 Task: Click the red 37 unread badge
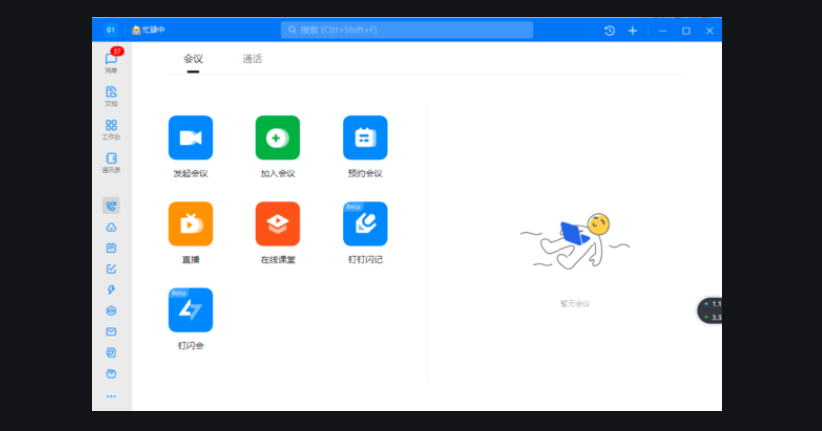[117, 51]
